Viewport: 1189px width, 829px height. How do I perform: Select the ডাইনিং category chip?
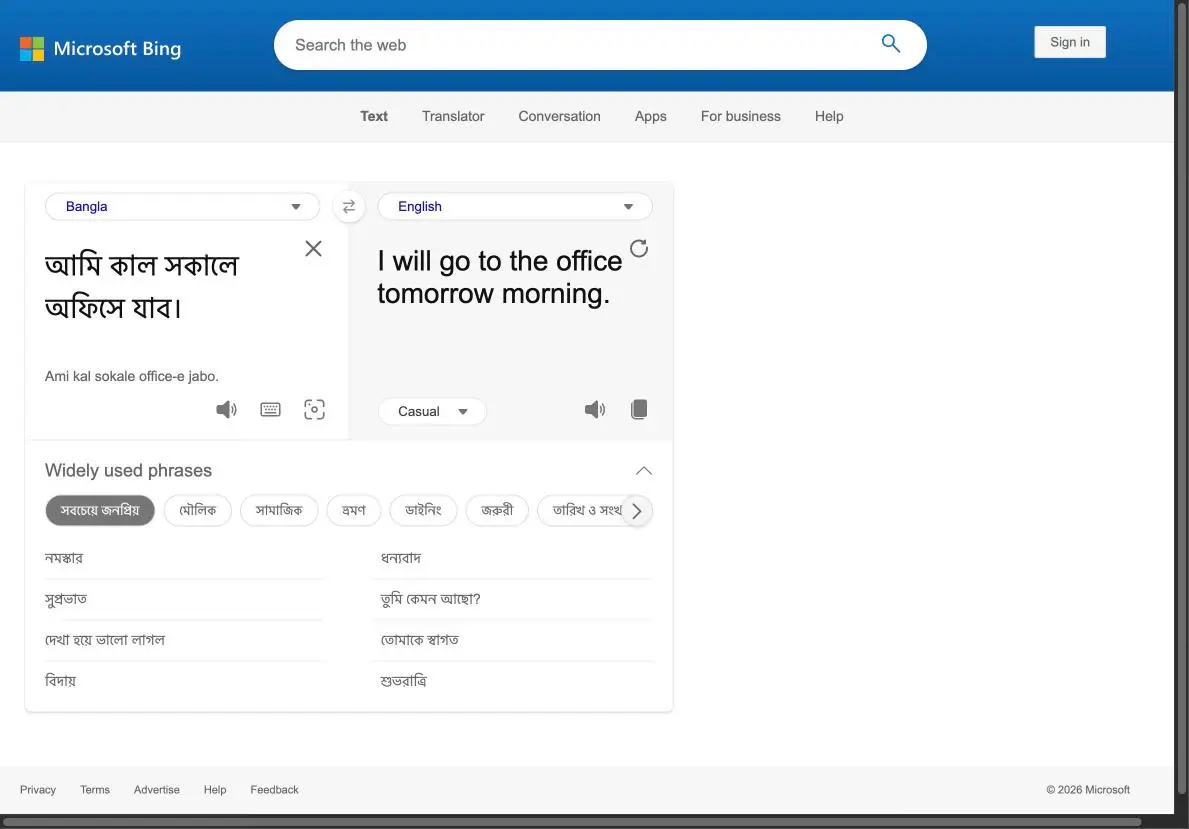[423, 510]
